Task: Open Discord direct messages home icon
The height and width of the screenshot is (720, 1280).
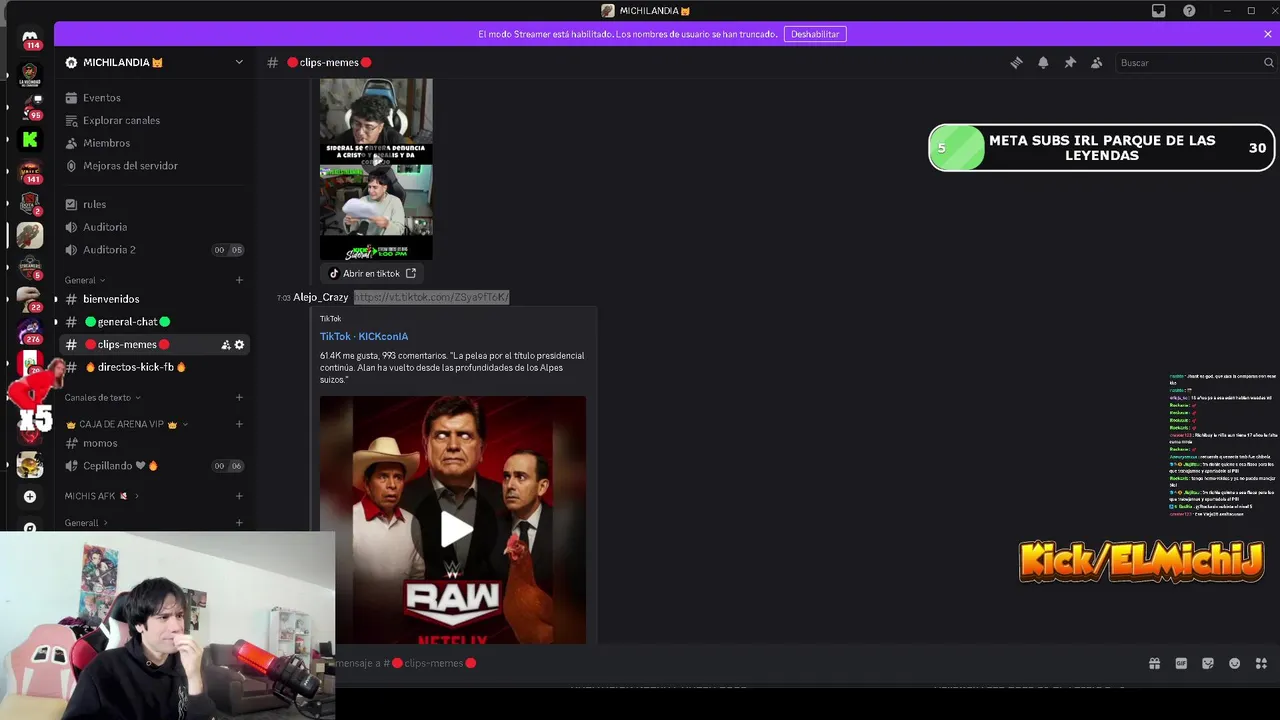Action: [30, 38]
